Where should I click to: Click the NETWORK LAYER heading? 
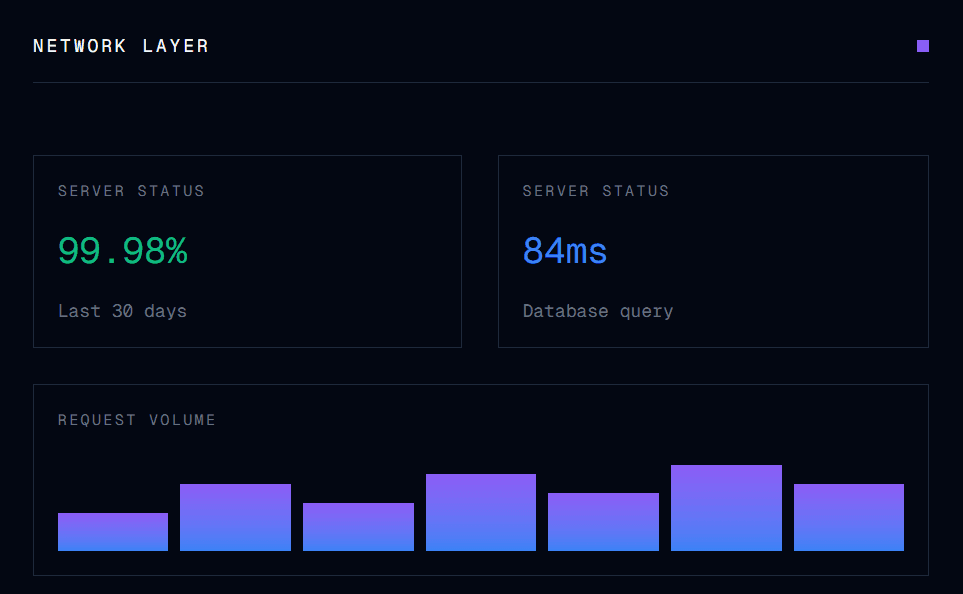point(121,46)
